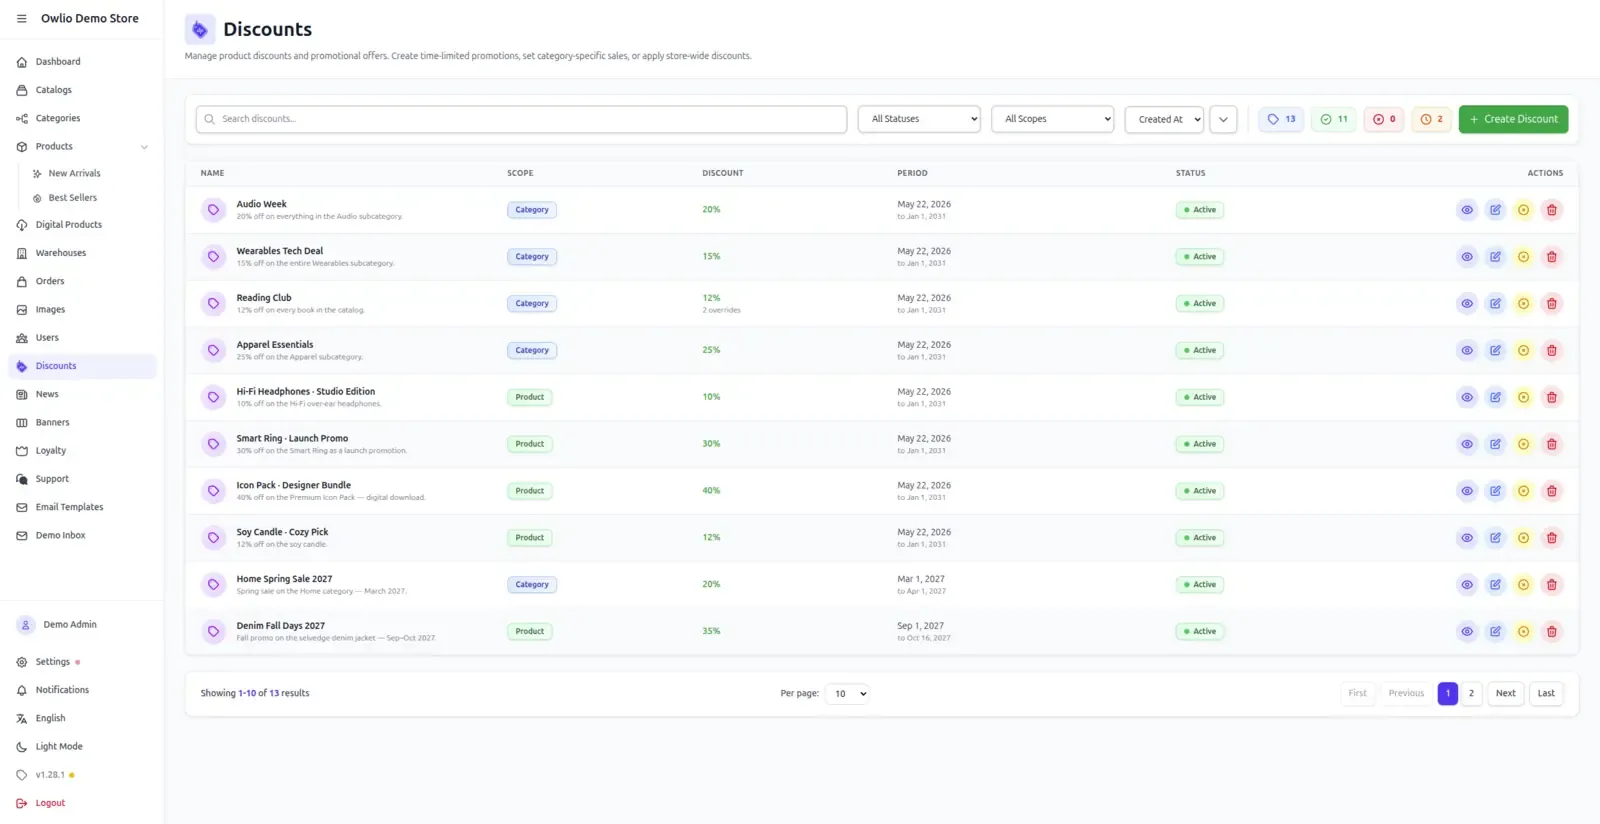Open the Dashboard page

click(x=82, y=62)
